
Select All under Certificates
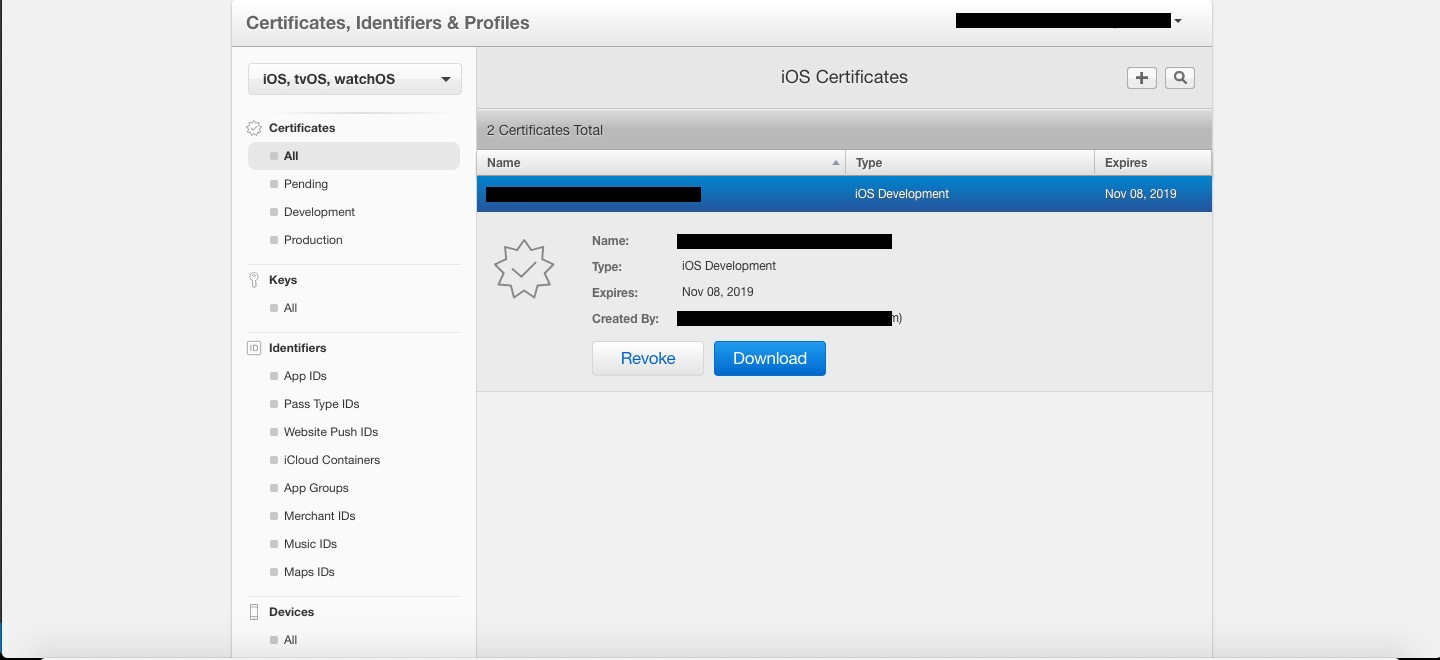354,156
